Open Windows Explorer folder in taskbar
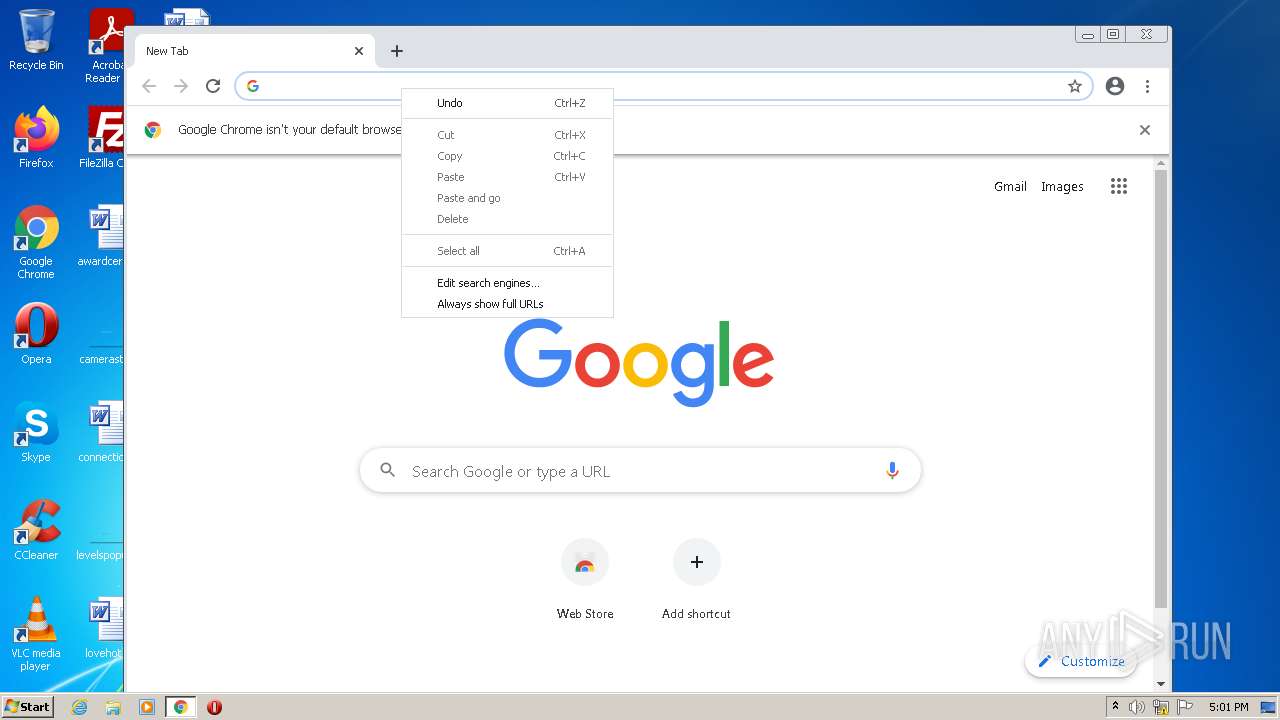 pos(113,707)
